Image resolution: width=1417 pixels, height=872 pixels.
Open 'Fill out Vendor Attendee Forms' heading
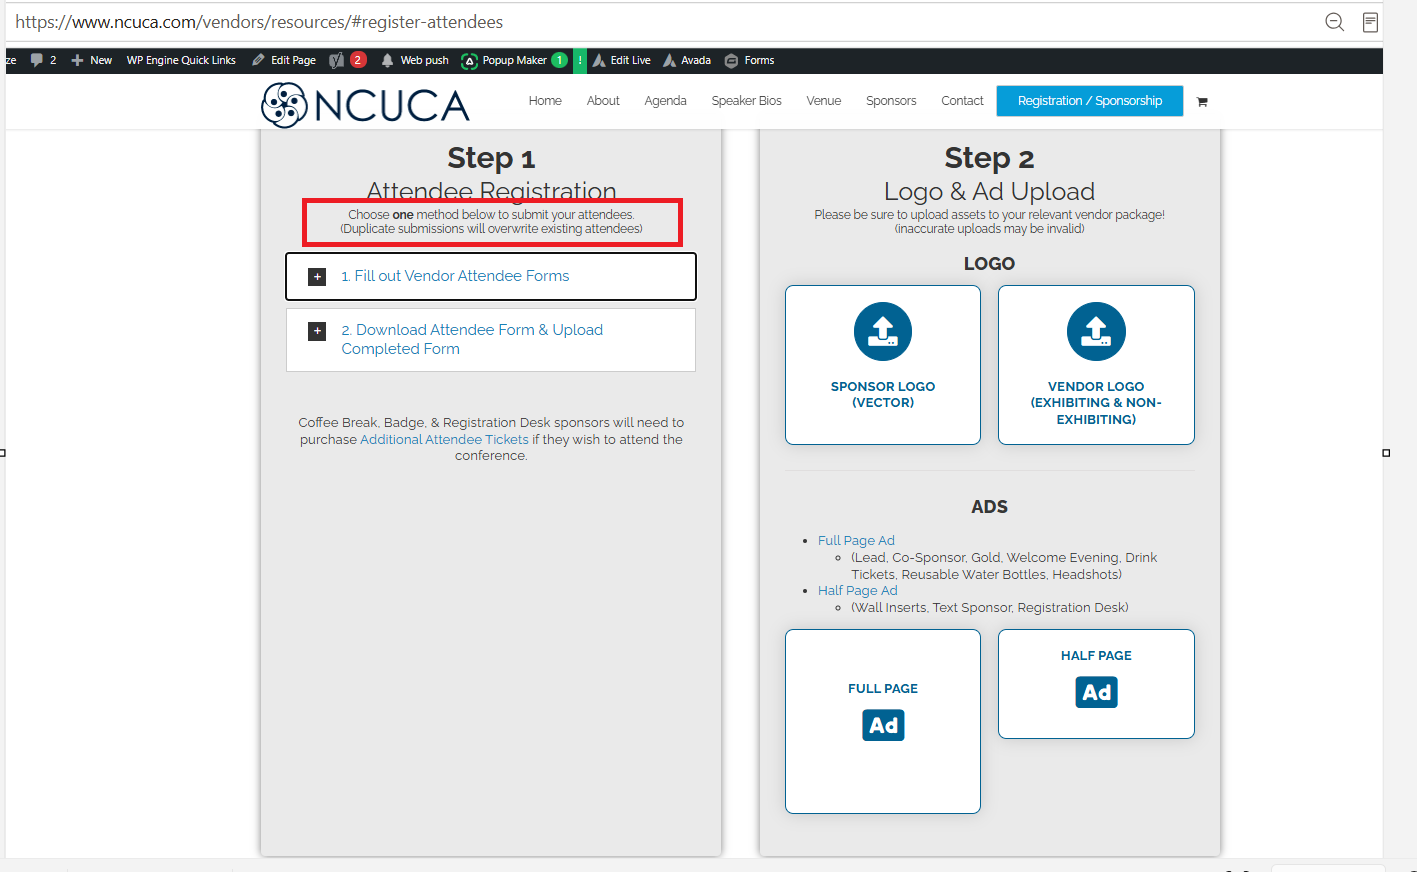pos(455,276)
